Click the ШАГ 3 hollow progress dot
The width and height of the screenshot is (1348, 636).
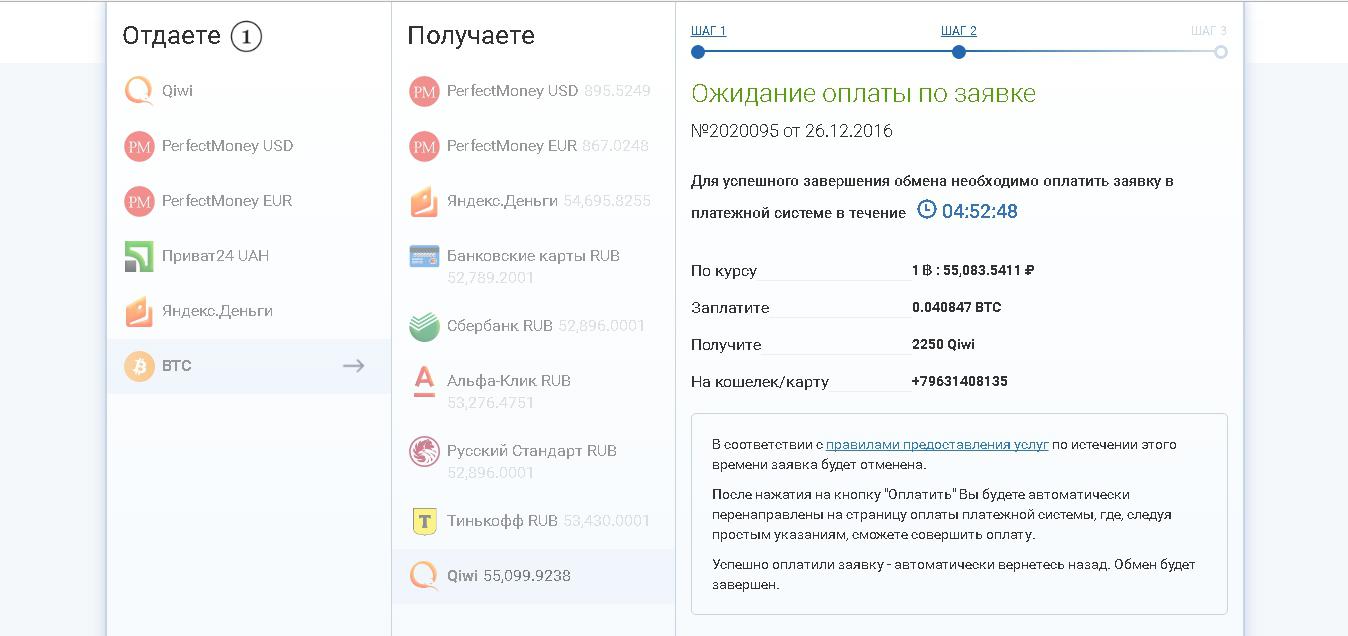(1221, 52)
